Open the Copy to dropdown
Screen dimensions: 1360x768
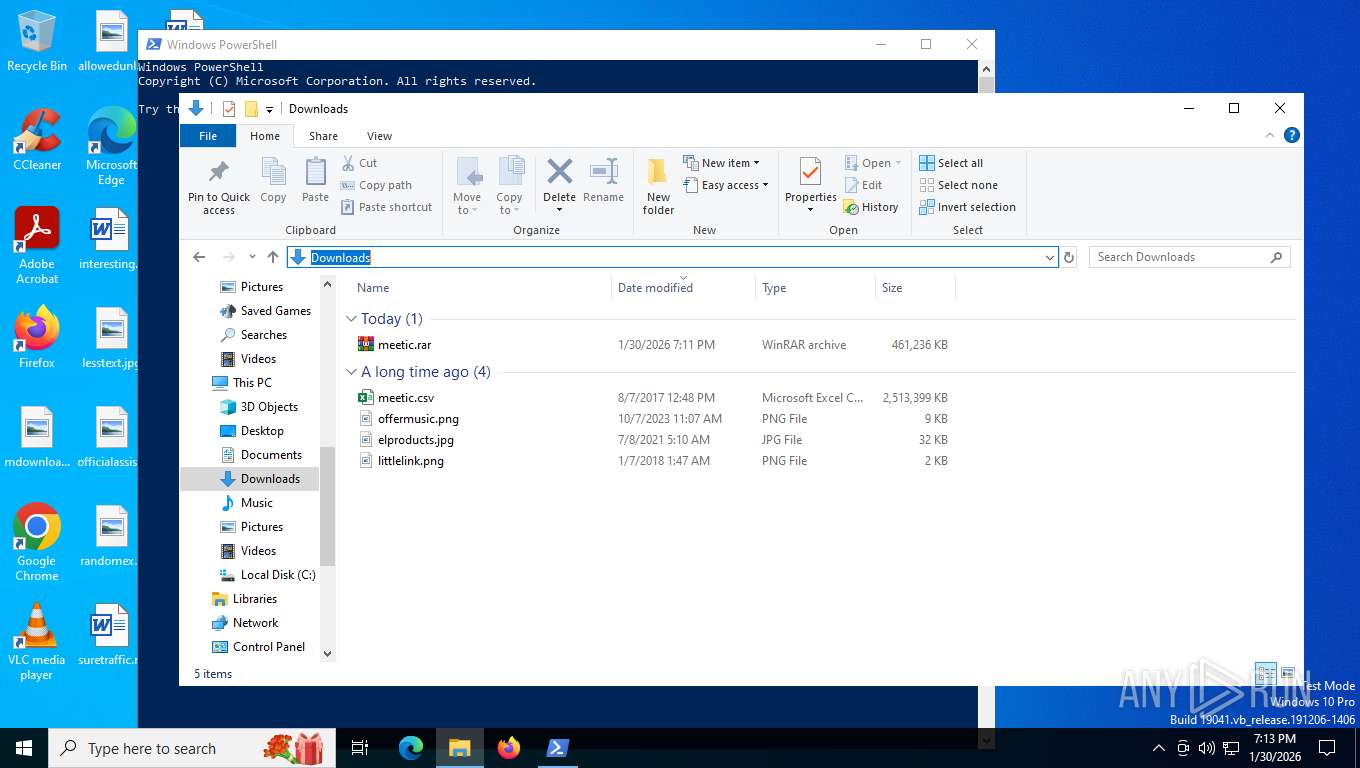tap(509, 186)
